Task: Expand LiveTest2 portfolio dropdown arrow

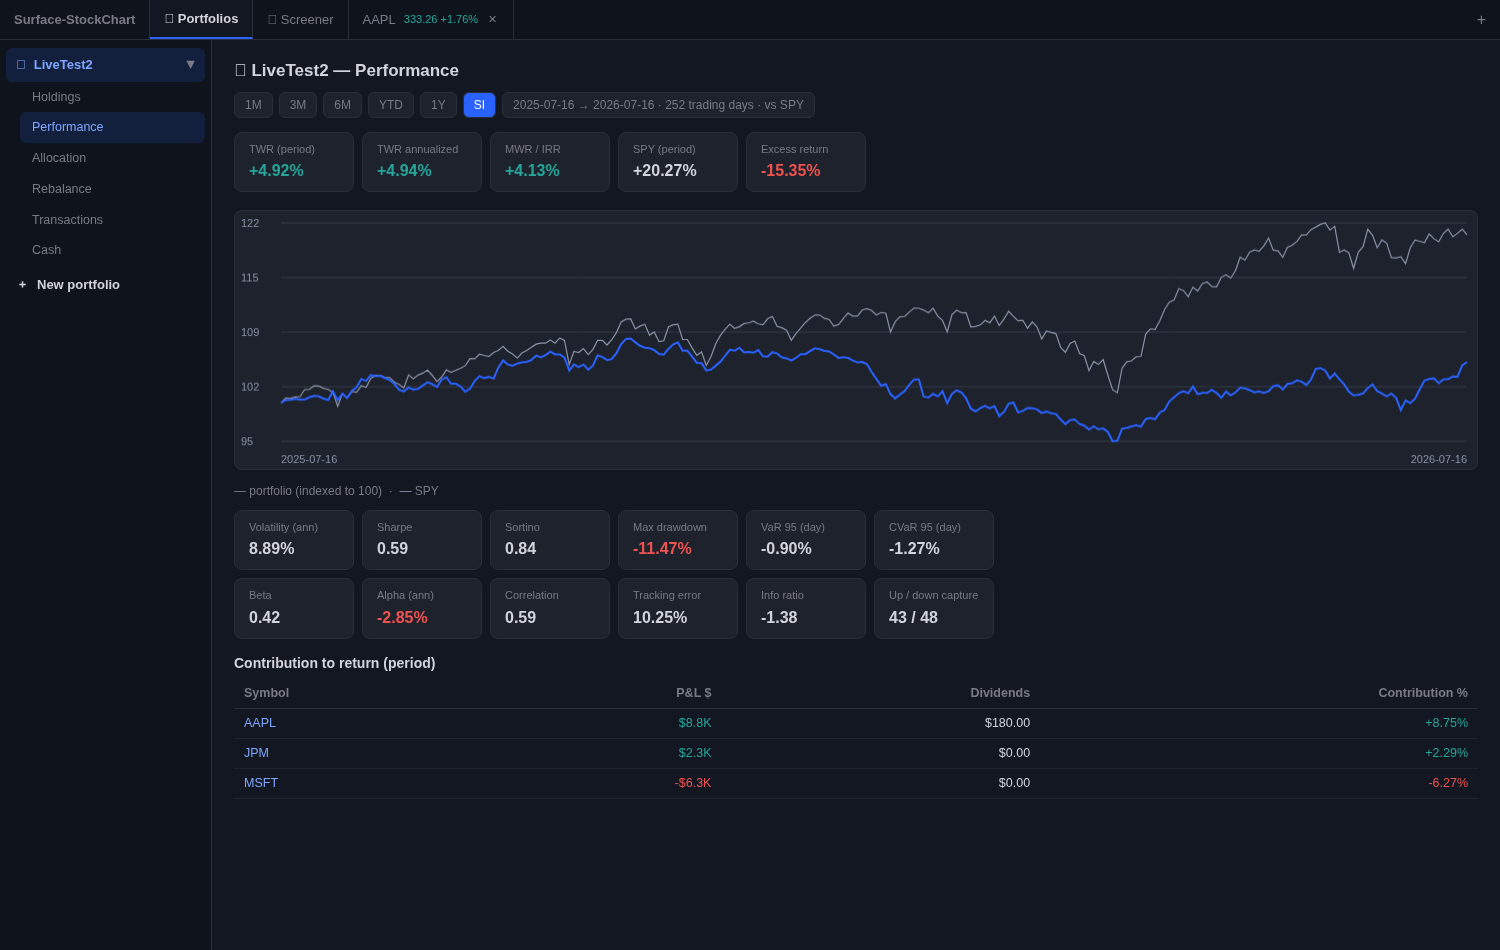Action: (x=190, y=64)
